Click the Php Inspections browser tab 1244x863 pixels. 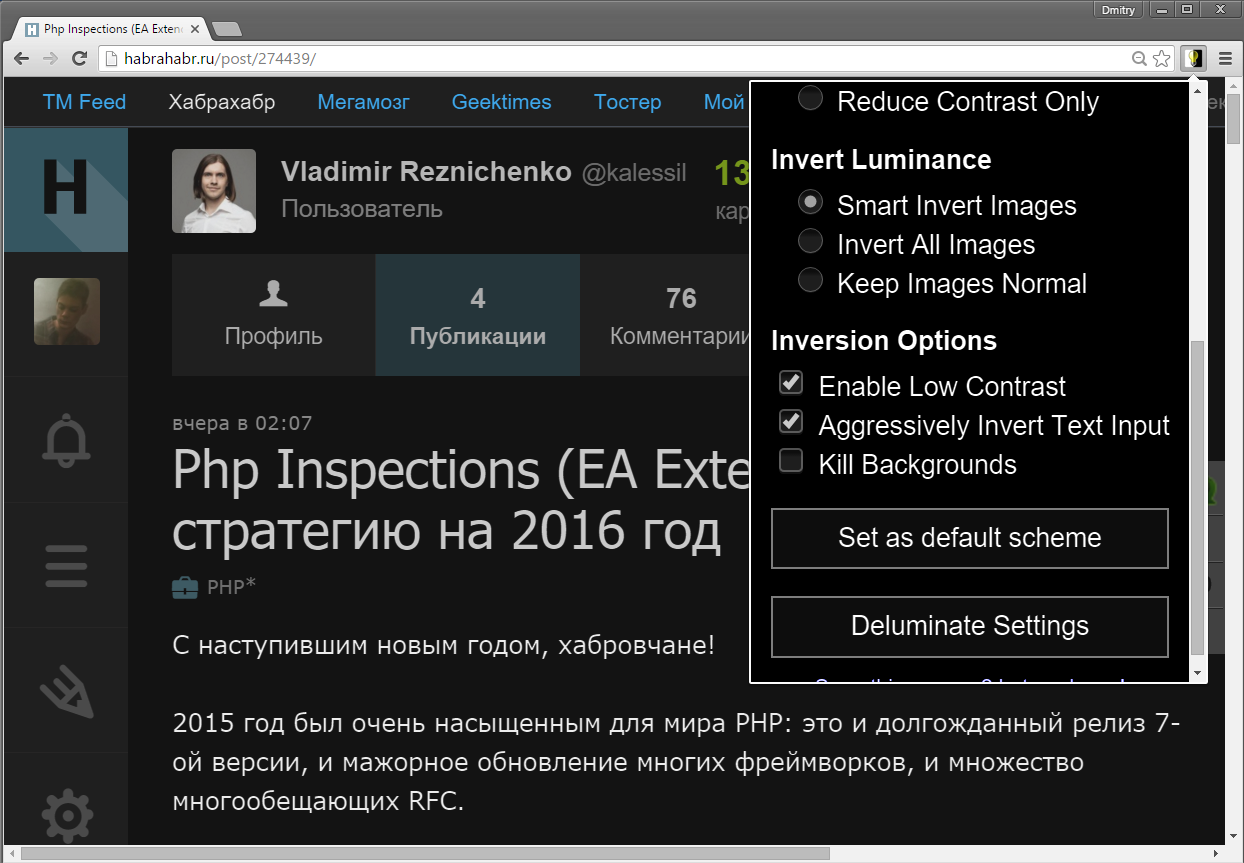tap(110, 28)
